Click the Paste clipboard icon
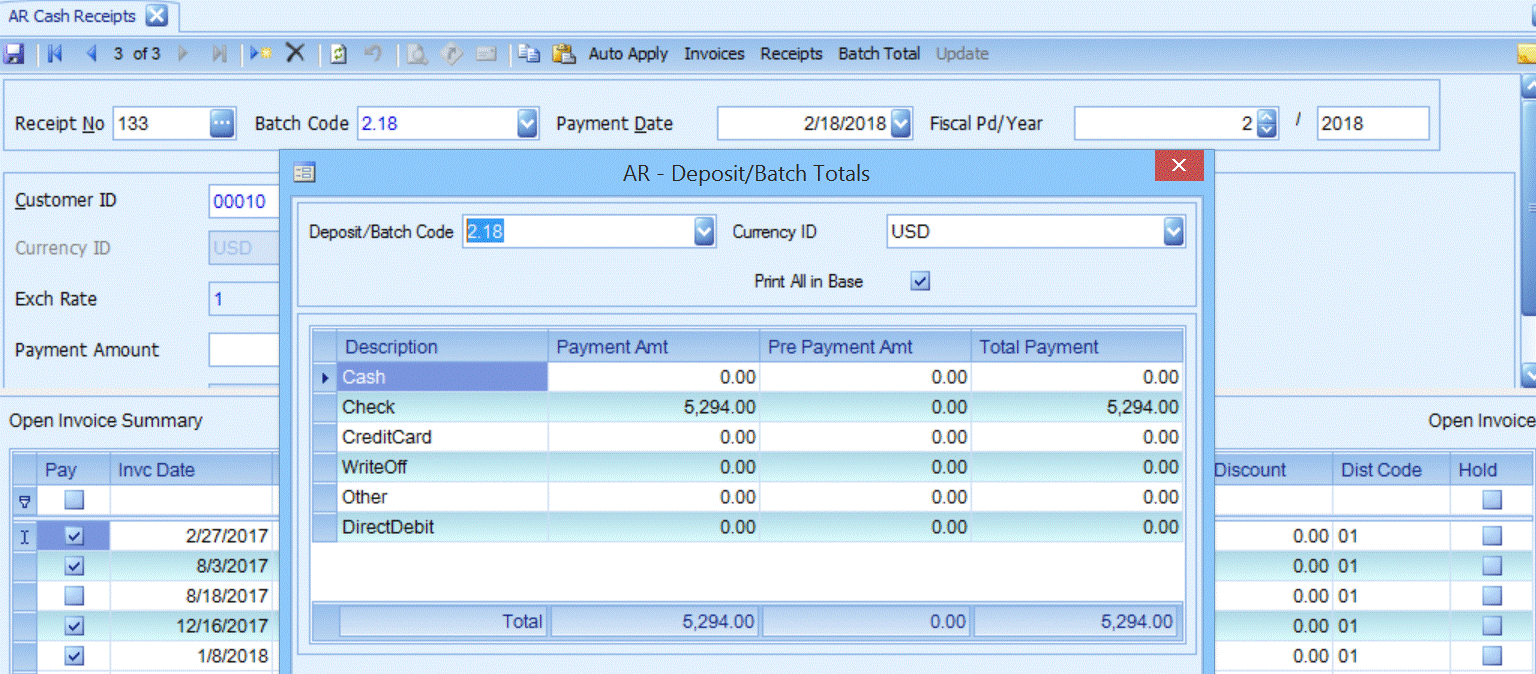Screen dimensions: 1536x674 click(564, 54)
